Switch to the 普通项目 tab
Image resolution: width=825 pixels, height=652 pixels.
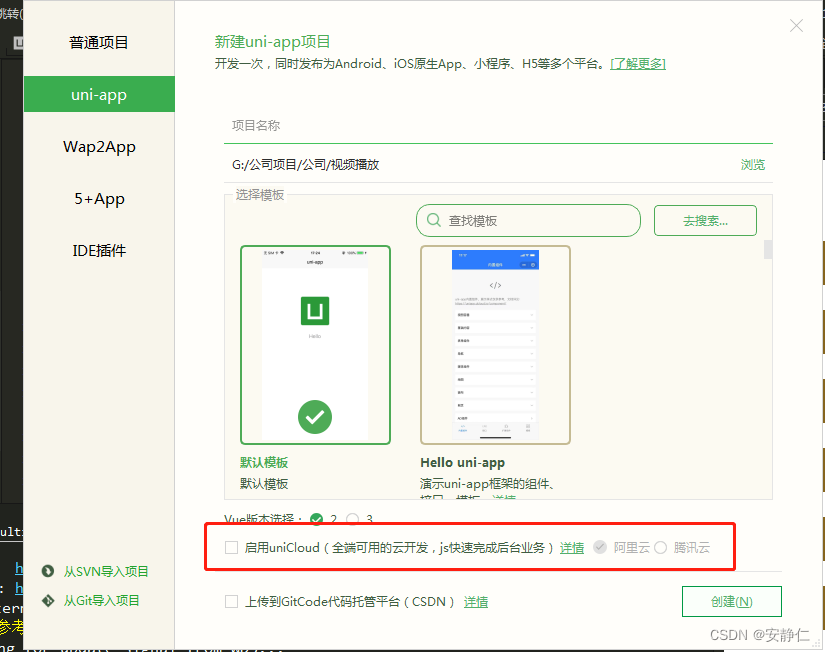coord(98,42)
